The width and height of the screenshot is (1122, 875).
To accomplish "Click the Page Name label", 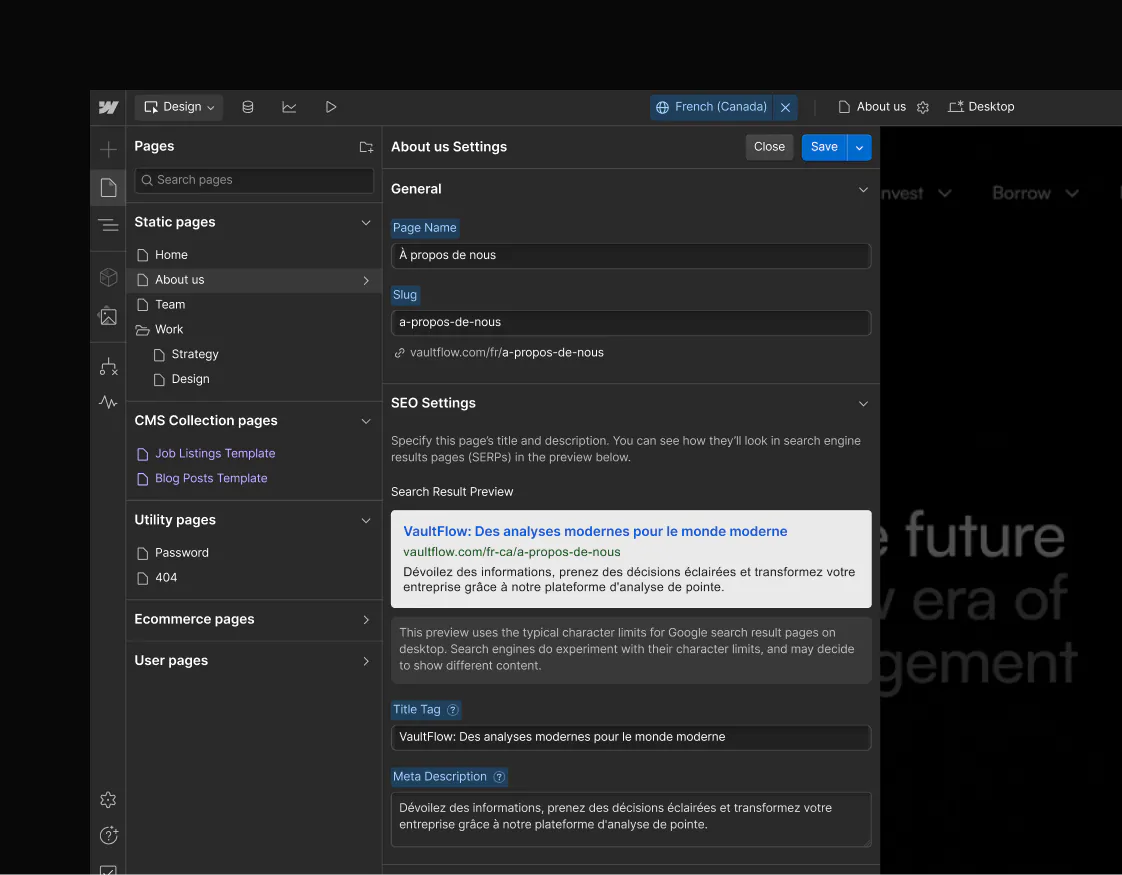I will tap(424, 228).
